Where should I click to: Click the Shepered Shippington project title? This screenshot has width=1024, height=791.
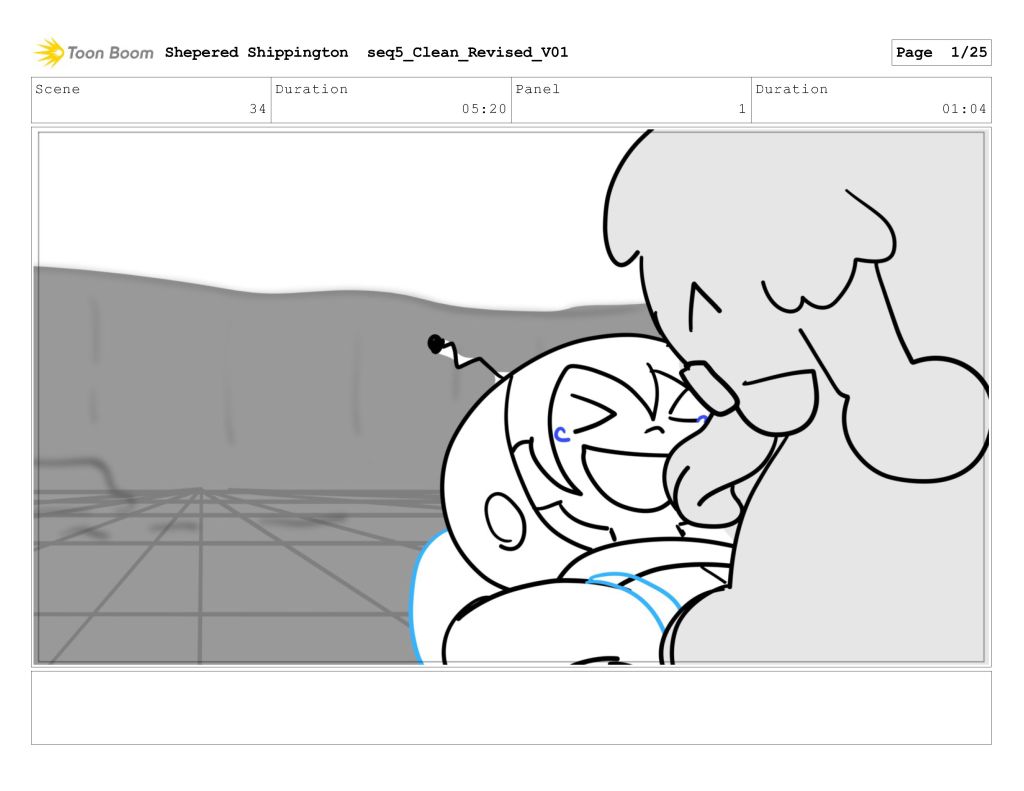point(256,52)
